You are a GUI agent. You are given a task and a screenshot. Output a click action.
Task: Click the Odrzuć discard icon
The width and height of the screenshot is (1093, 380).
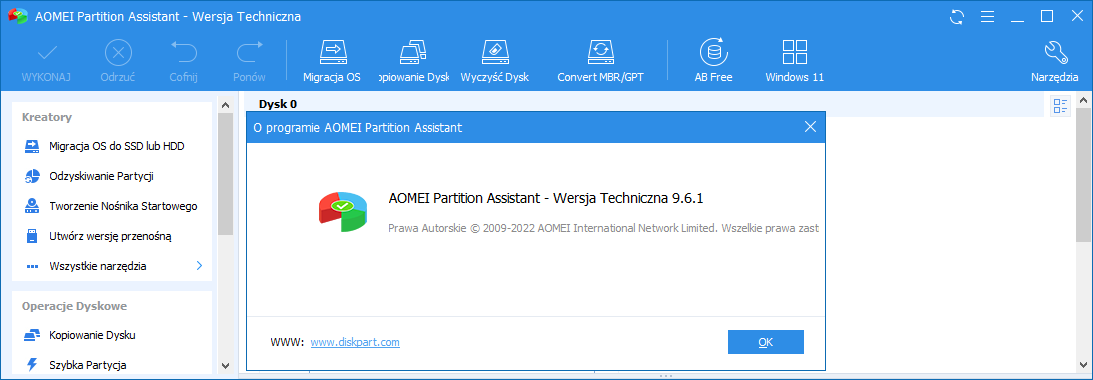pyautogui.click(x=119, y=53)
